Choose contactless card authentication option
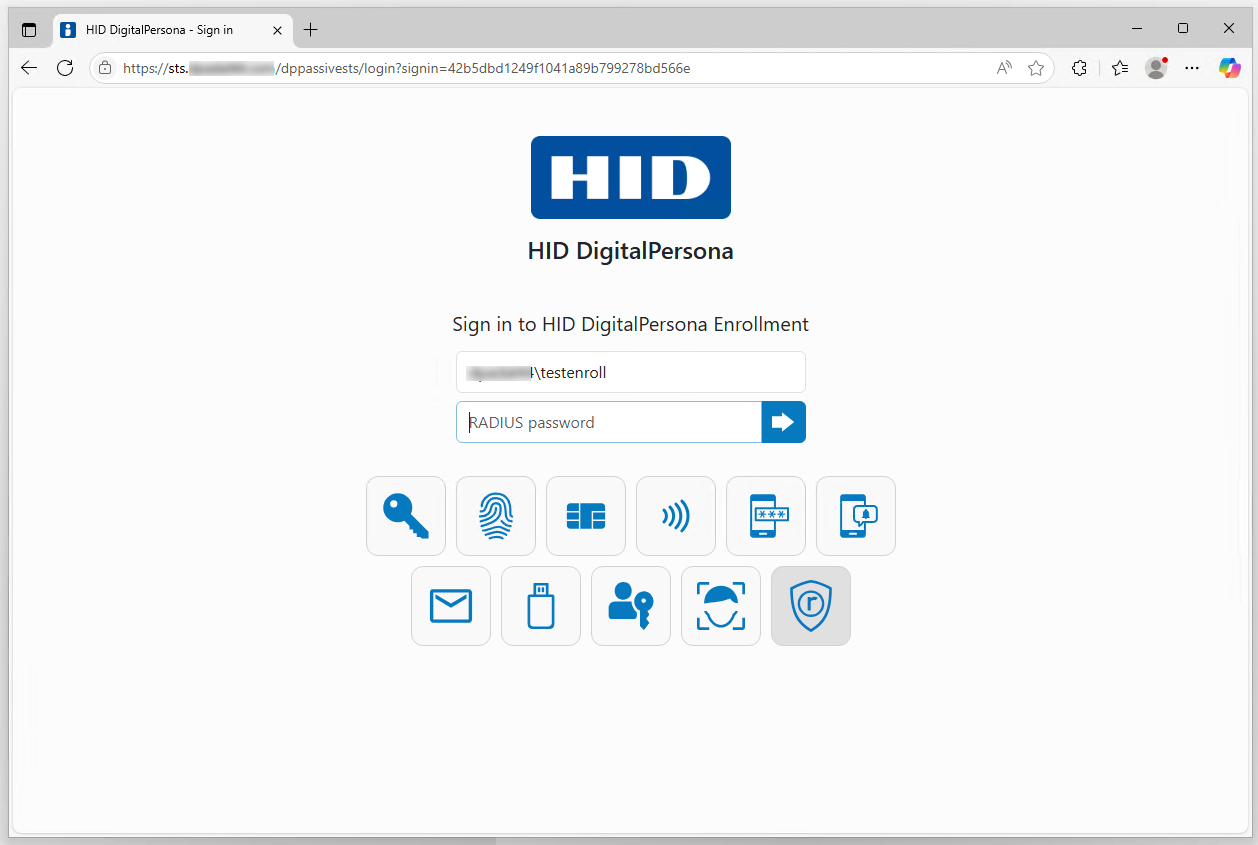1258x845 pixels. pos(675,516)
